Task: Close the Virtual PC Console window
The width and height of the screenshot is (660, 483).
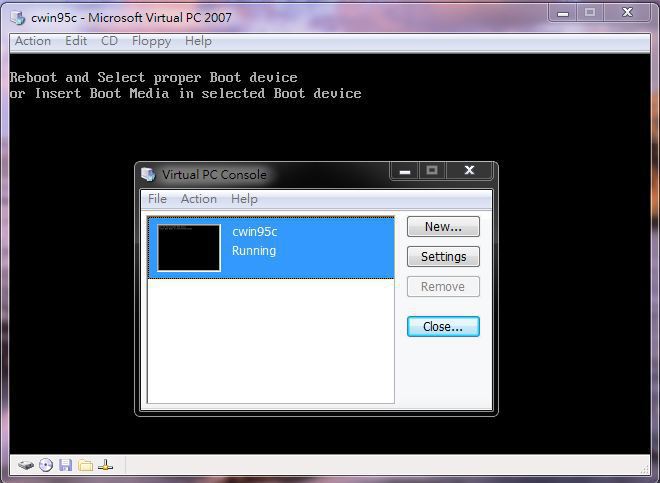Action: (469, 171)
